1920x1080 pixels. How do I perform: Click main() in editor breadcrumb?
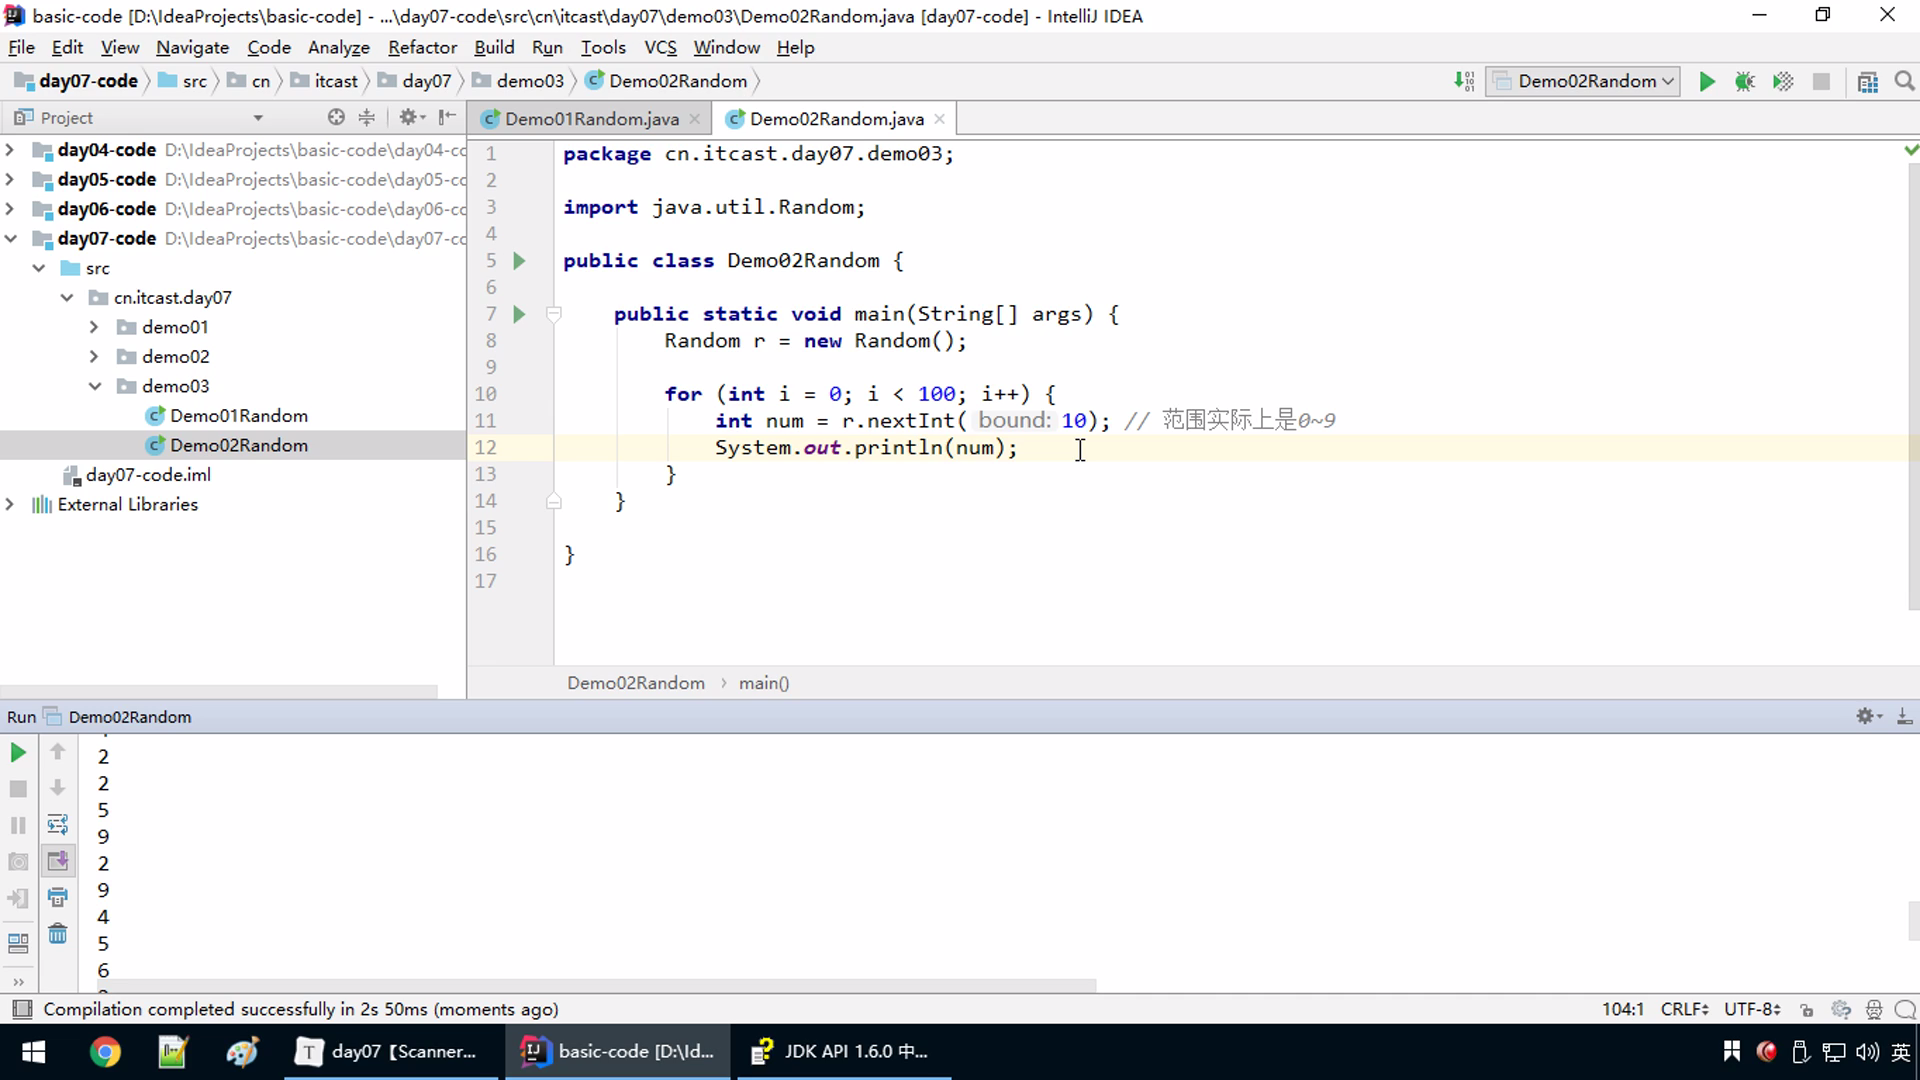764,683
